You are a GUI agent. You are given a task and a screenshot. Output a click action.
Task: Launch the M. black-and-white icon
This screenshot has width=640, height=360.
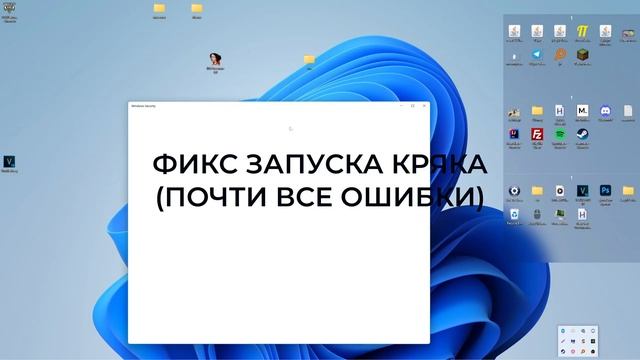click(x=582, y=111)
